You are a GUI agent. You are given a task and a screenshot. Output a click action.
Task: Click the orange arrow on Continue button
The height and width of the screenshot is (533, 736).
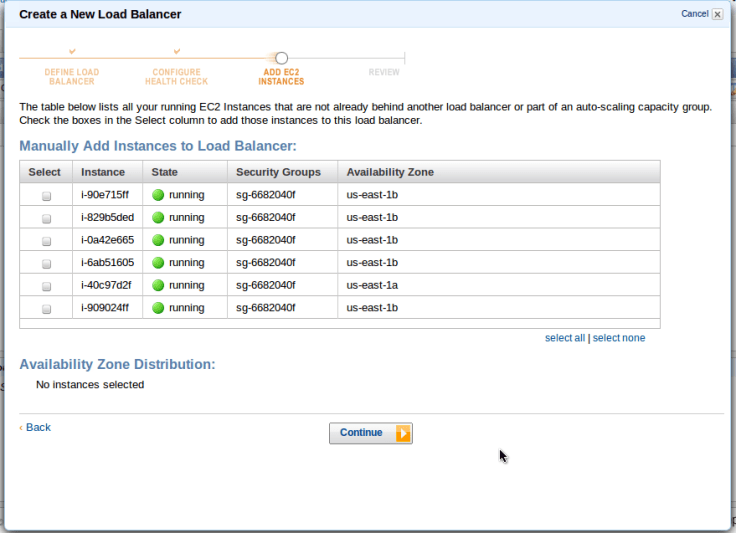pos(403,434)
